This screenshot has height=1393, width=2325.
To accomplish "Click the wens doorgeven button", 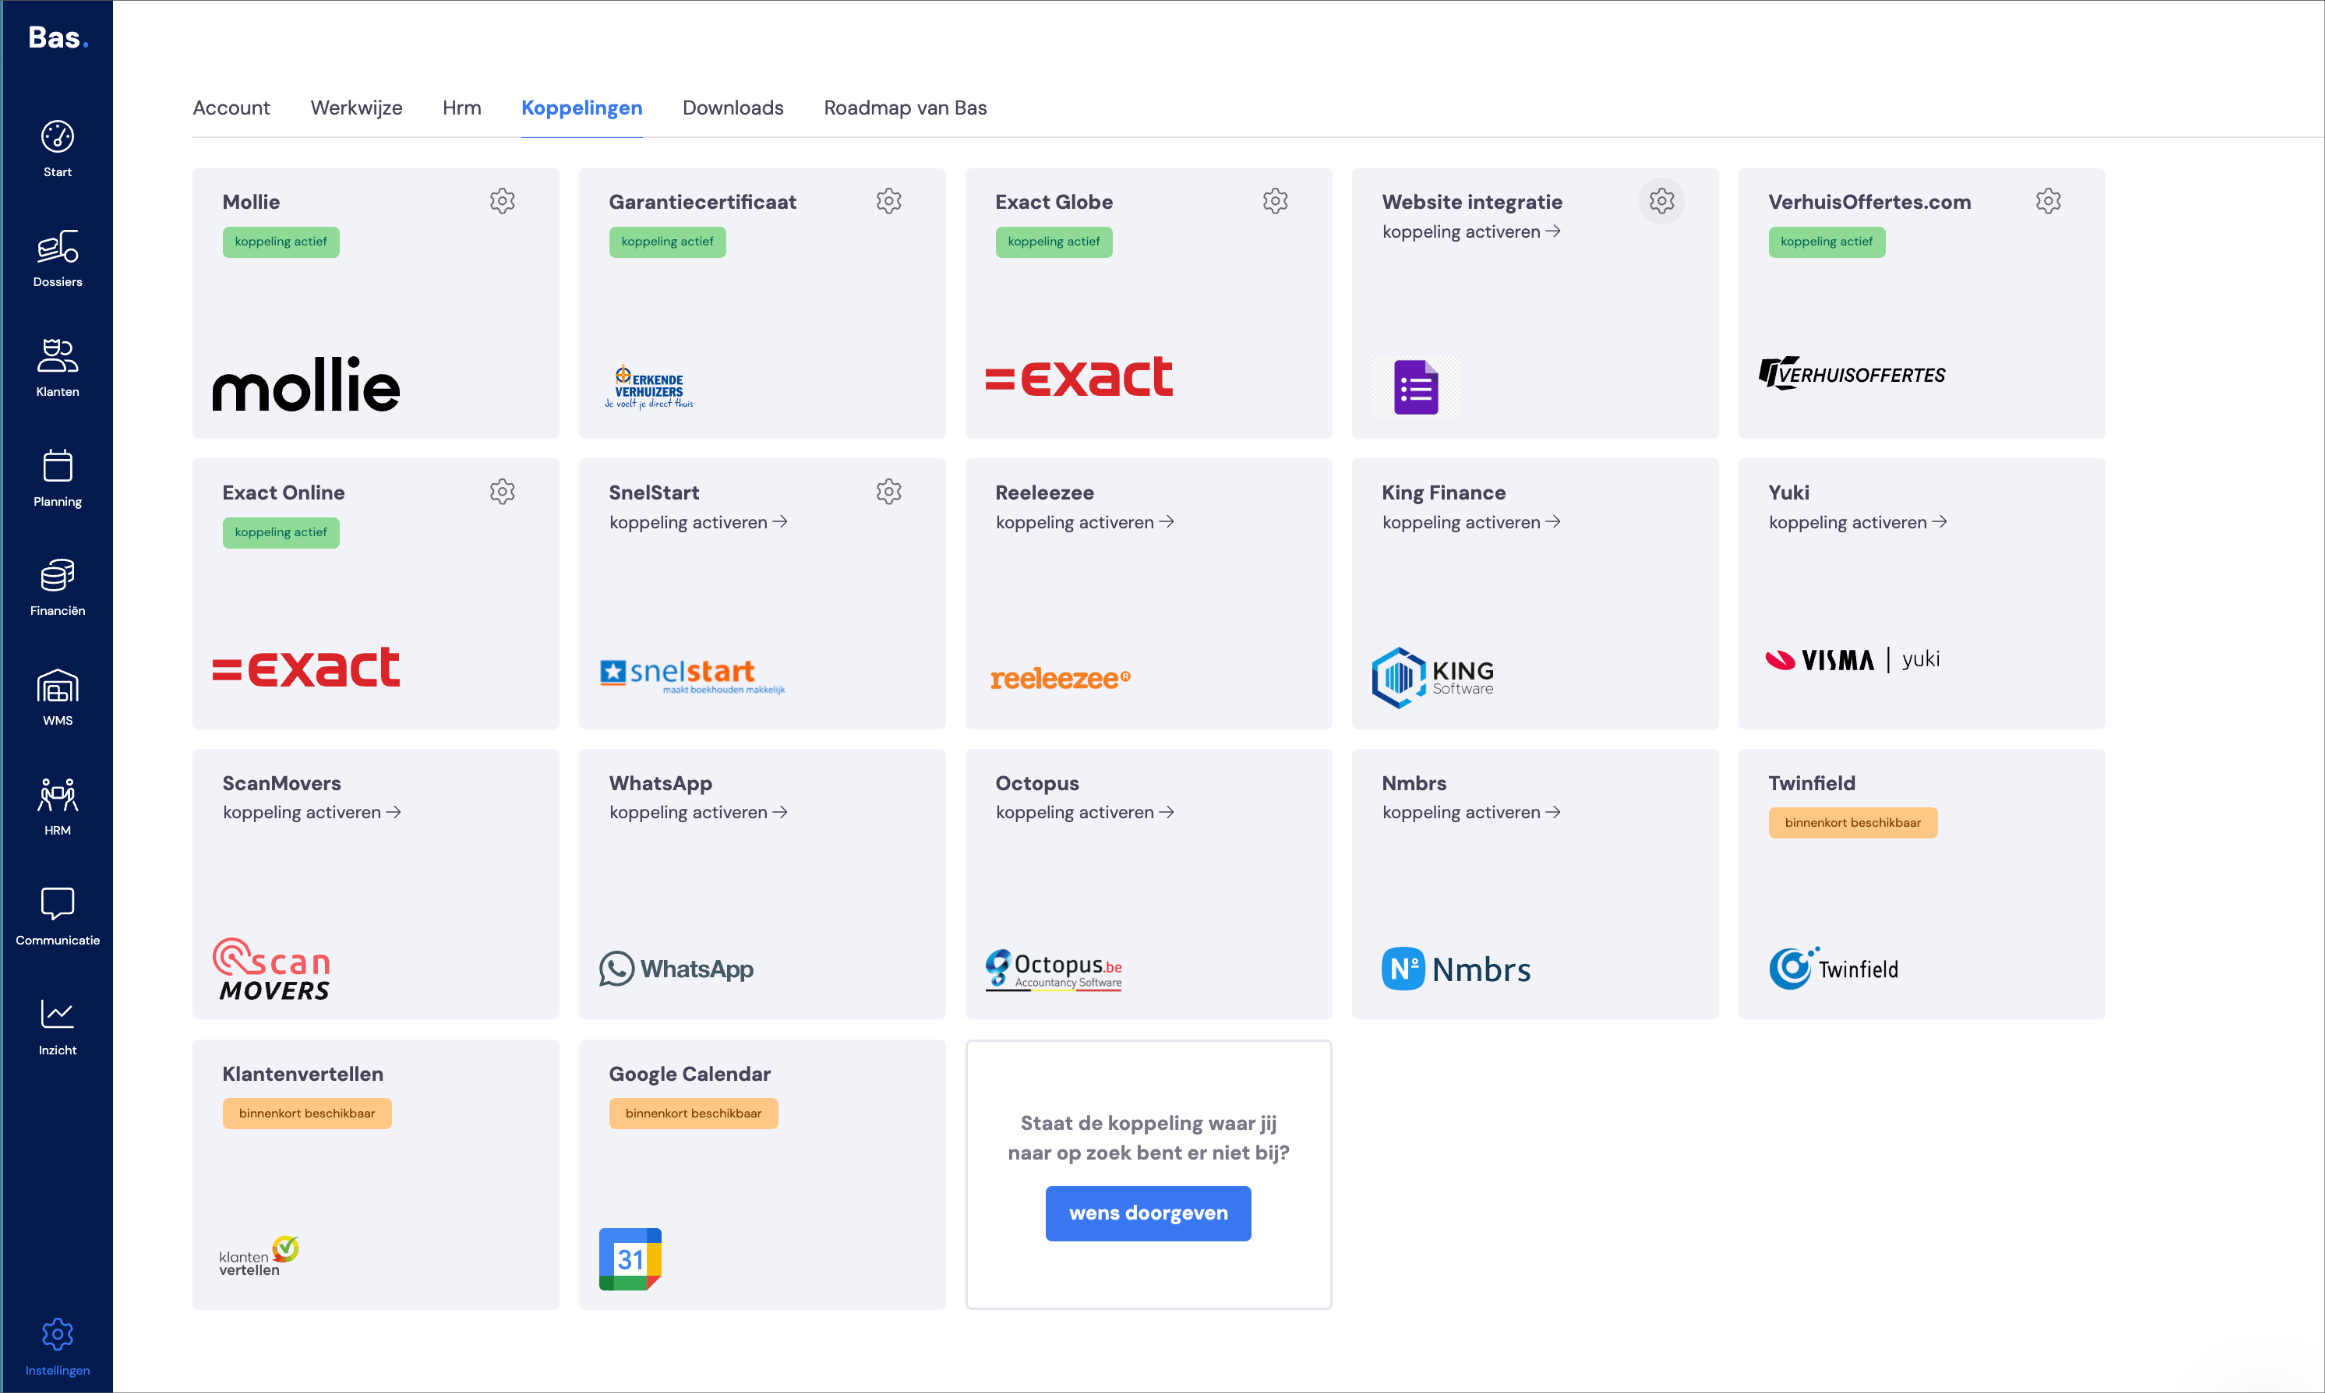I will pyautogui.click(x=1148, y=1213).
